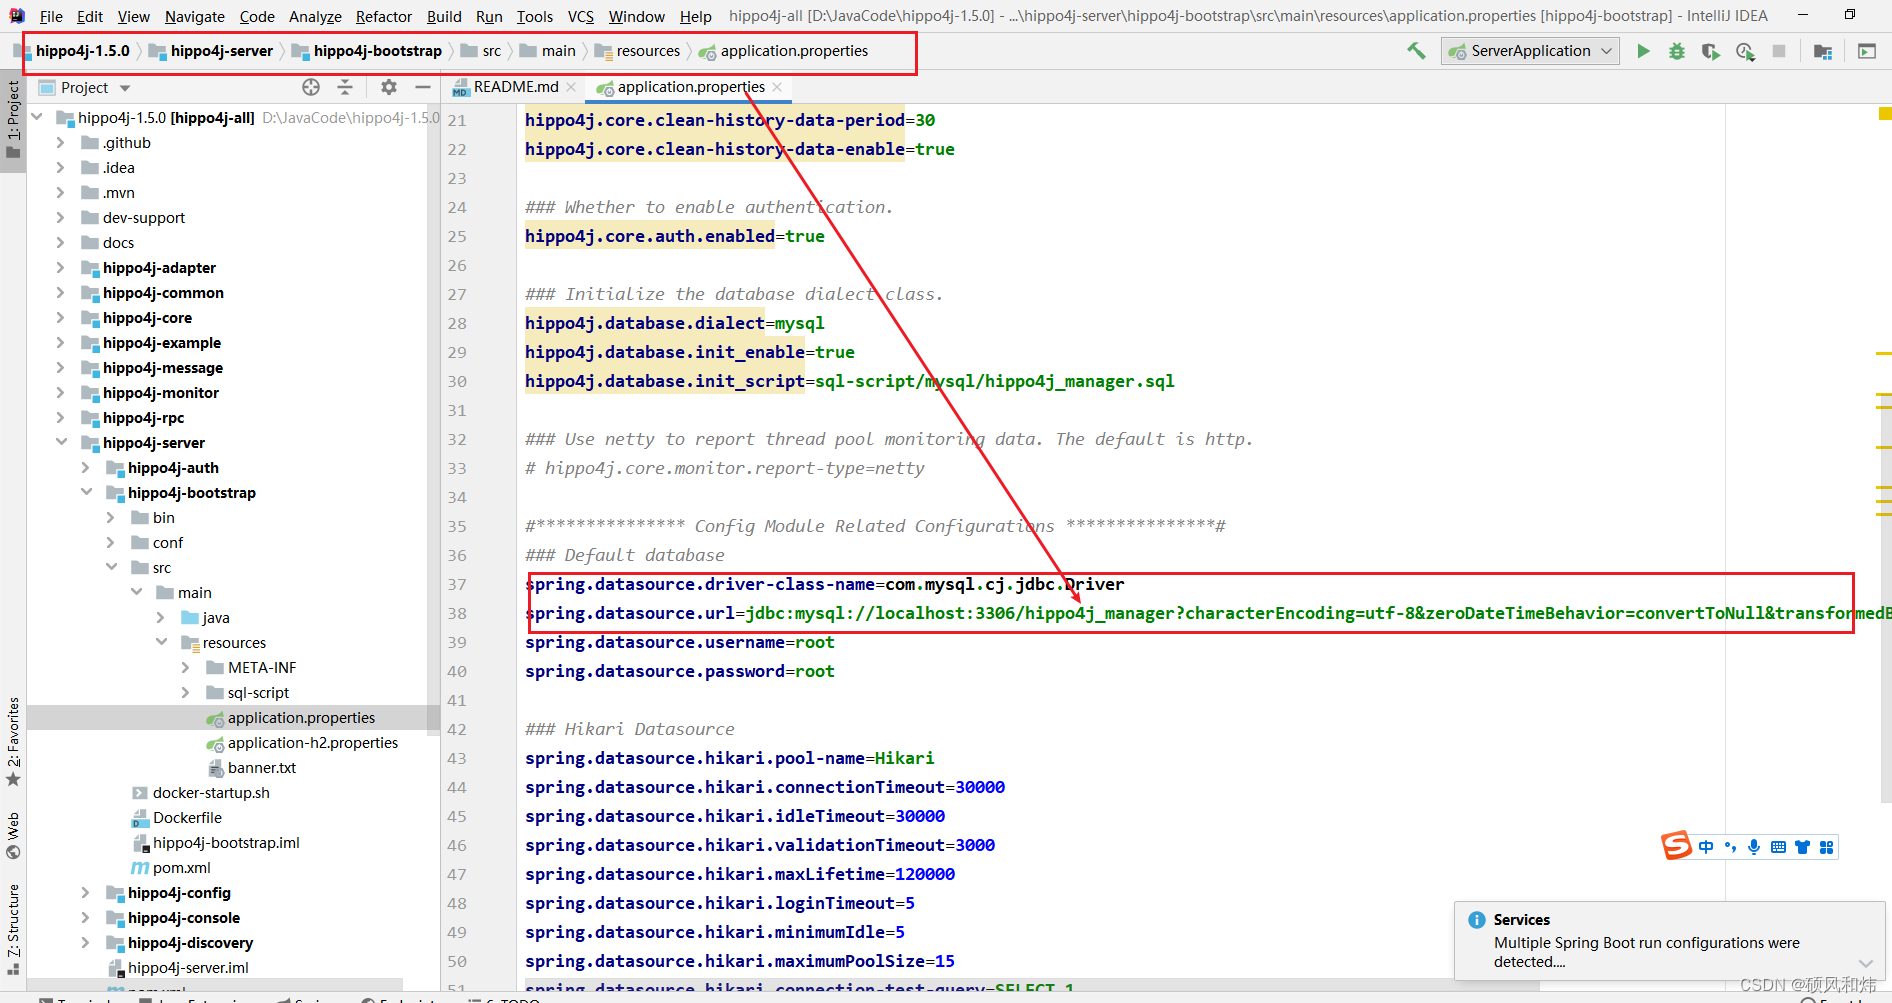Collapse the hippo4j-server module
The height and width of the screenshot is (1003, 1892).
61,442
